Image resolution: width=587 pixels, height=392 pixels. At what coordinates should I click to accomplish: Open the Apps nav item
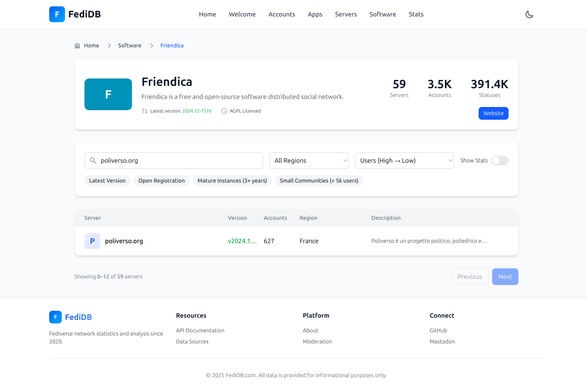coord(315,15)
